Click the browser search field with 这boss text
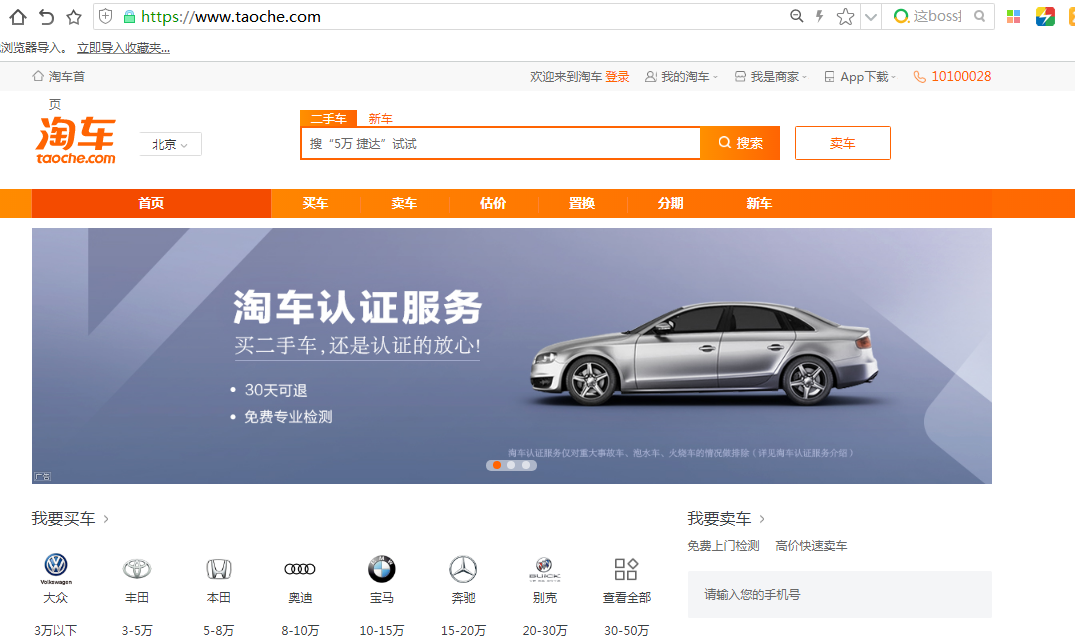This screenshot has width=1075, height=636. 937,16
